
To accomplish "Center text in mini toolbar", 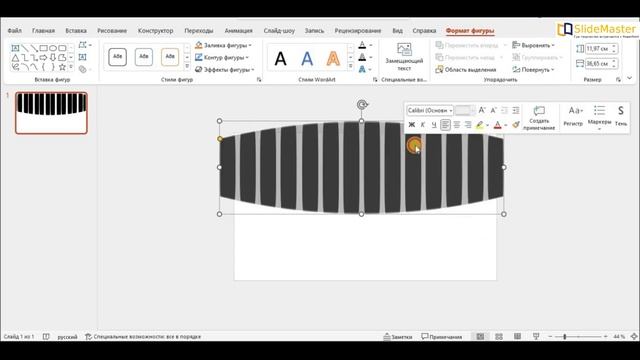I will [457, 124].
